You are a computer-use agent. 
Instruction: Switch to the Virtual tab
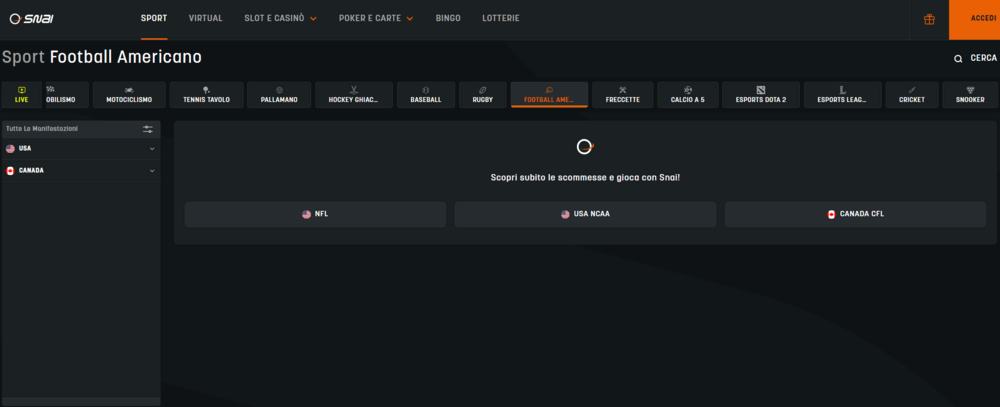point(205,18)
